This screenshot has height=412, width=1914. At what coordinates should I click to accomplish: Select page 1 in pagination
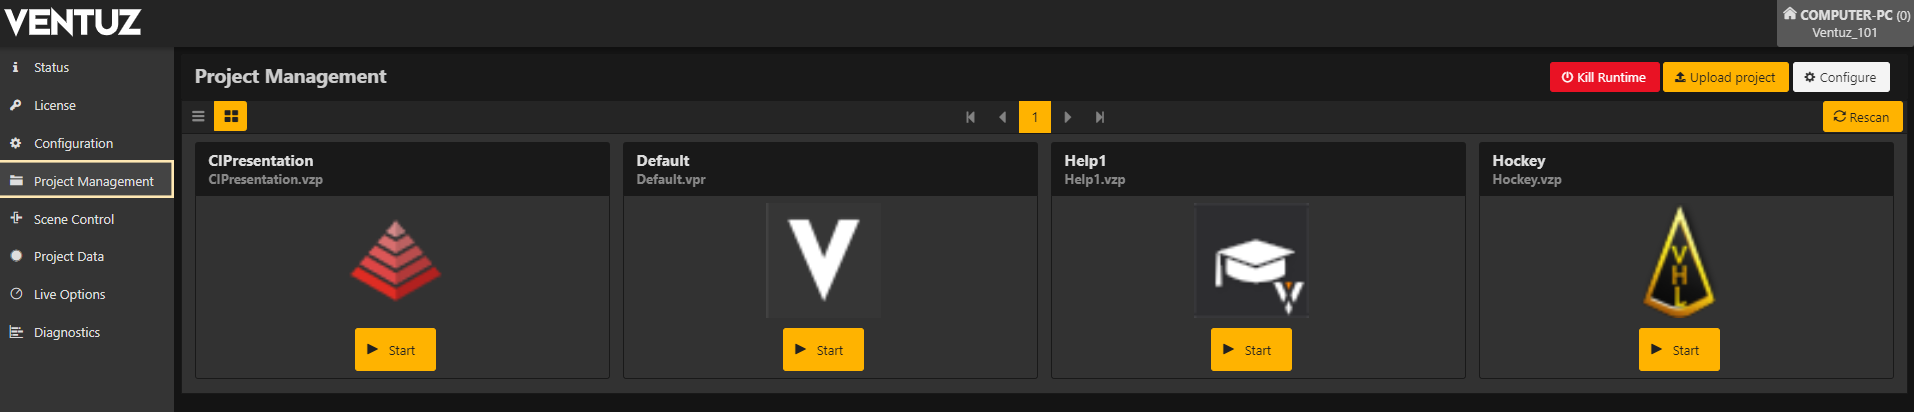point(1035,117)
